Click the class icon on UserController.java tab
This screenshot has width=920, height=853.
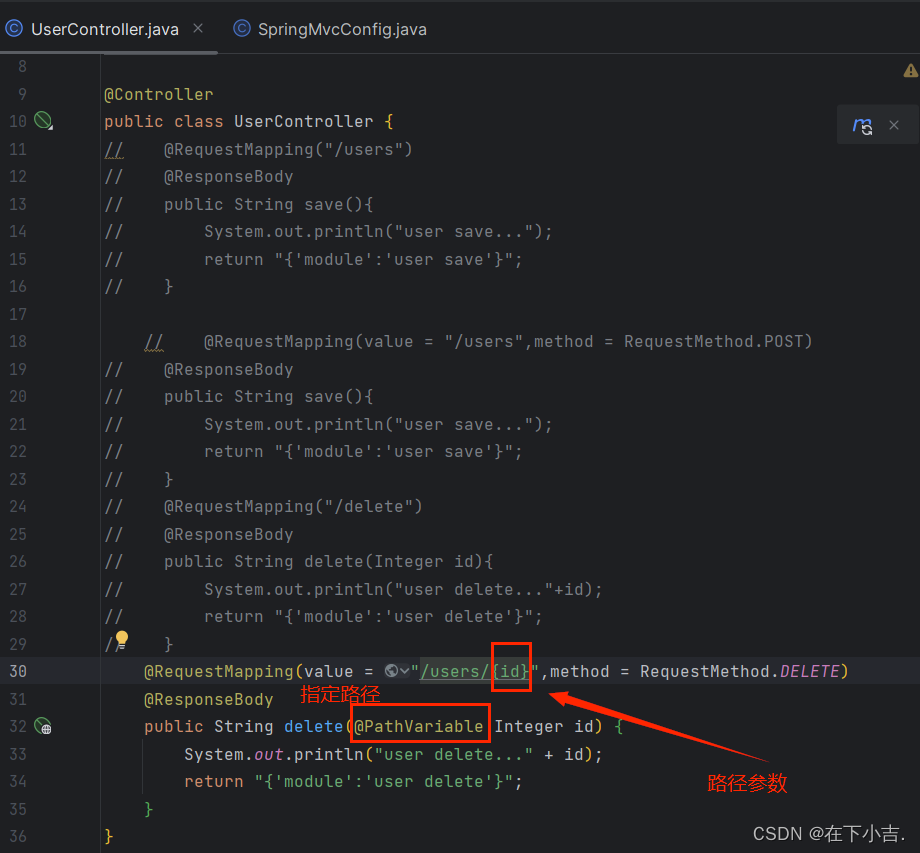click(x=14, y=28)
